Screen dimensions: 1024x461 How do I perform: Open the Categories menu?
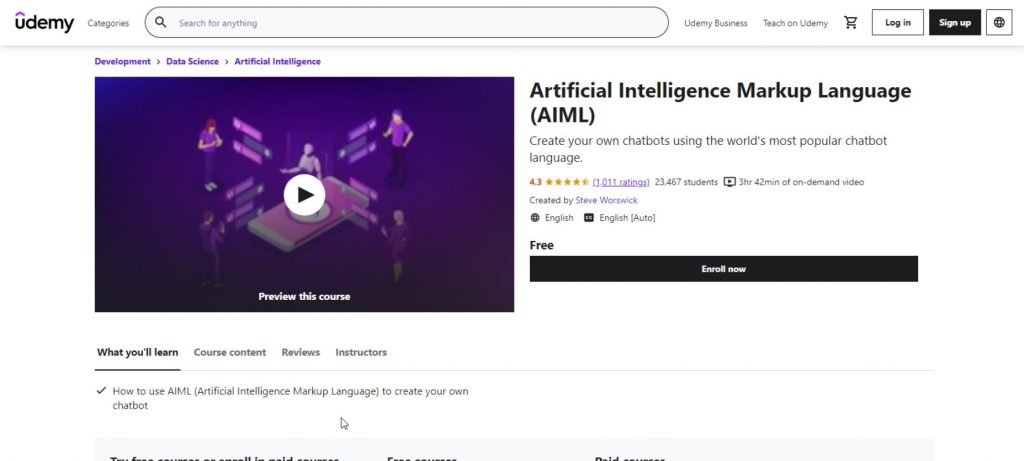(108, 23)
